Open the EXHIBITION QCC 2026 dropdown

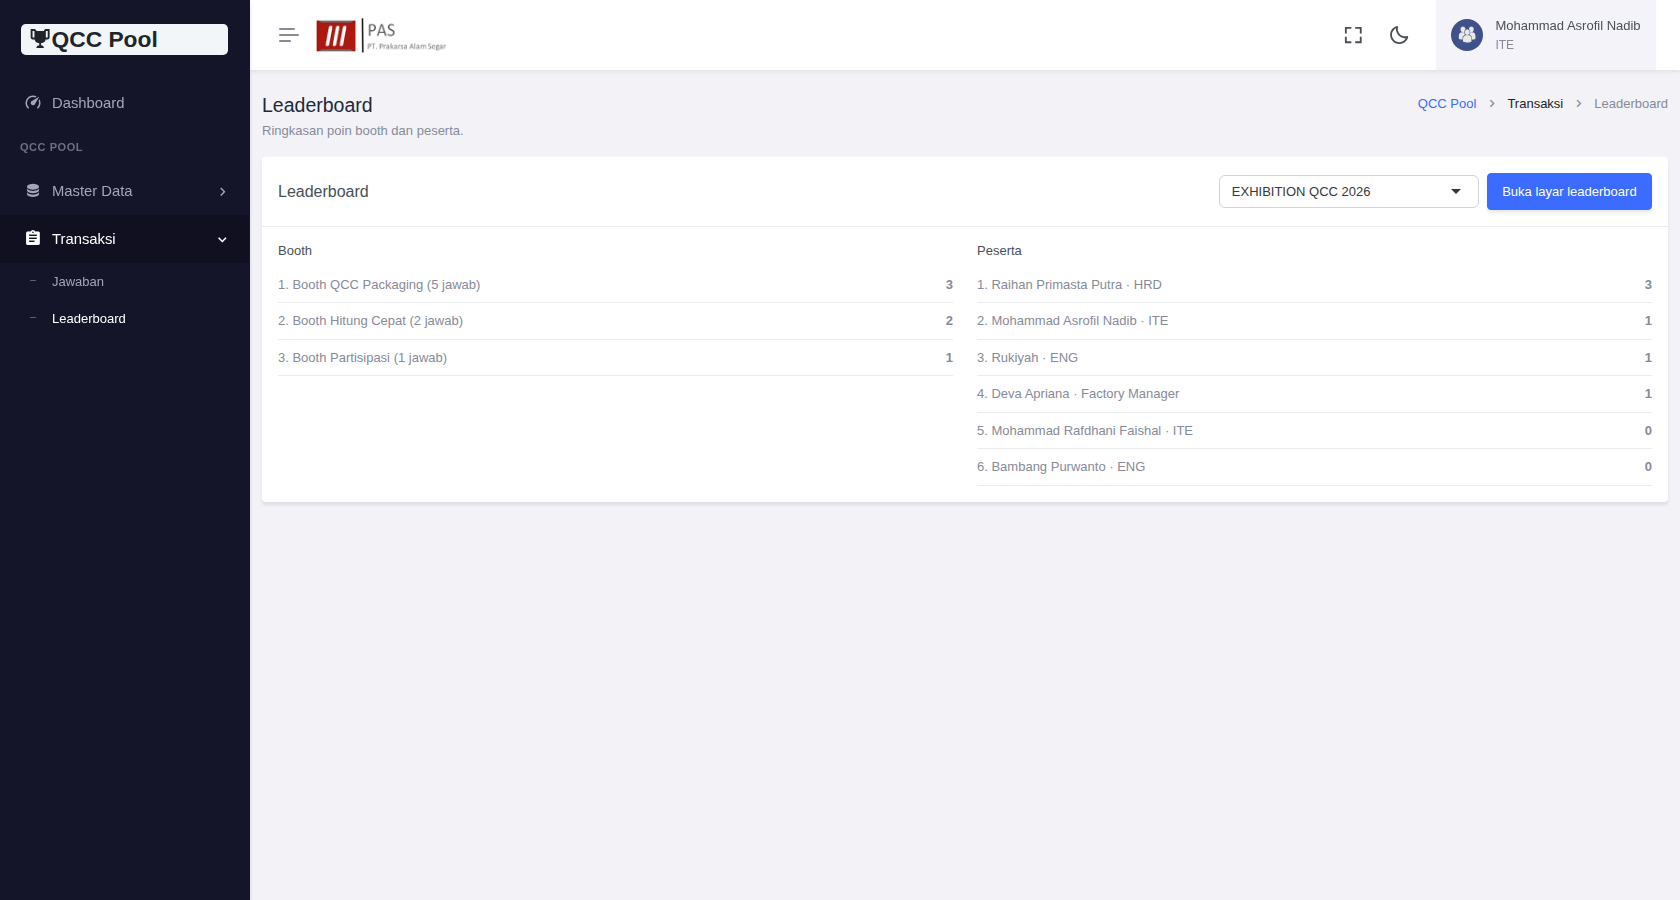tap(1348, 191)
